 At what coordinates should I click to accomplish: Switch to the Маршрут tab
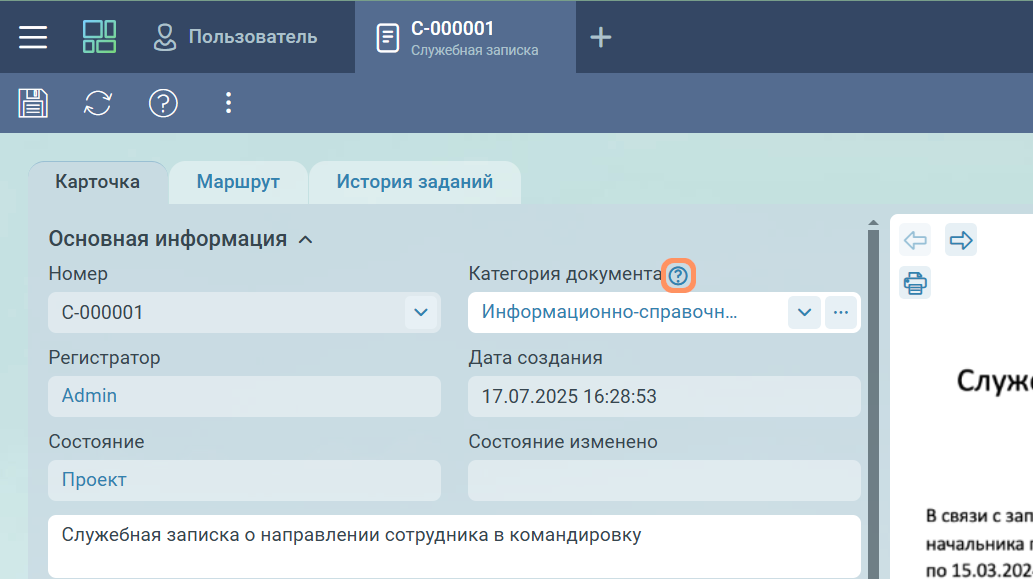(238, 182)
